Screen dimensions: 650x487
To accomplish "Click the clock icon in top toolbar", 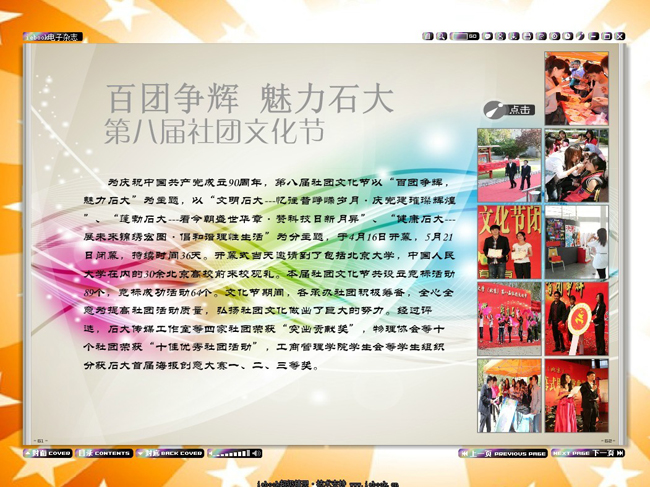I will click(x=567, y=36).
